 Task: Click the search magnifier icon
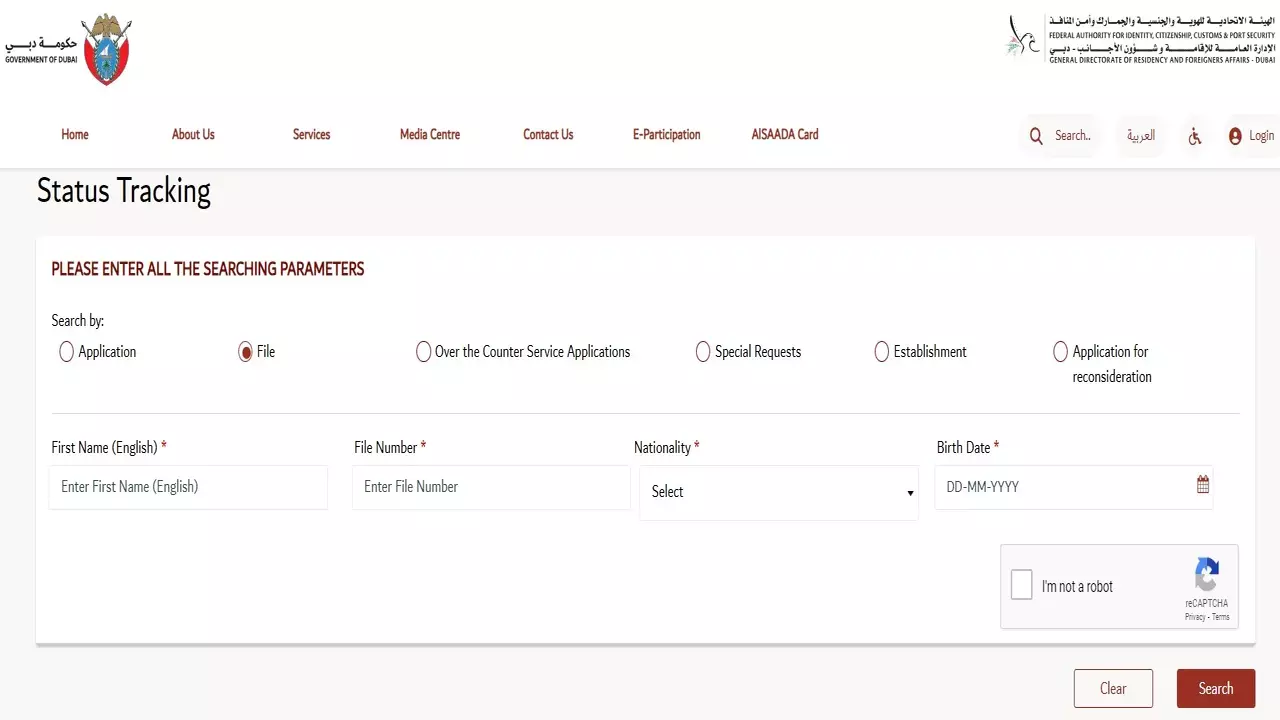click(1036, 136)
